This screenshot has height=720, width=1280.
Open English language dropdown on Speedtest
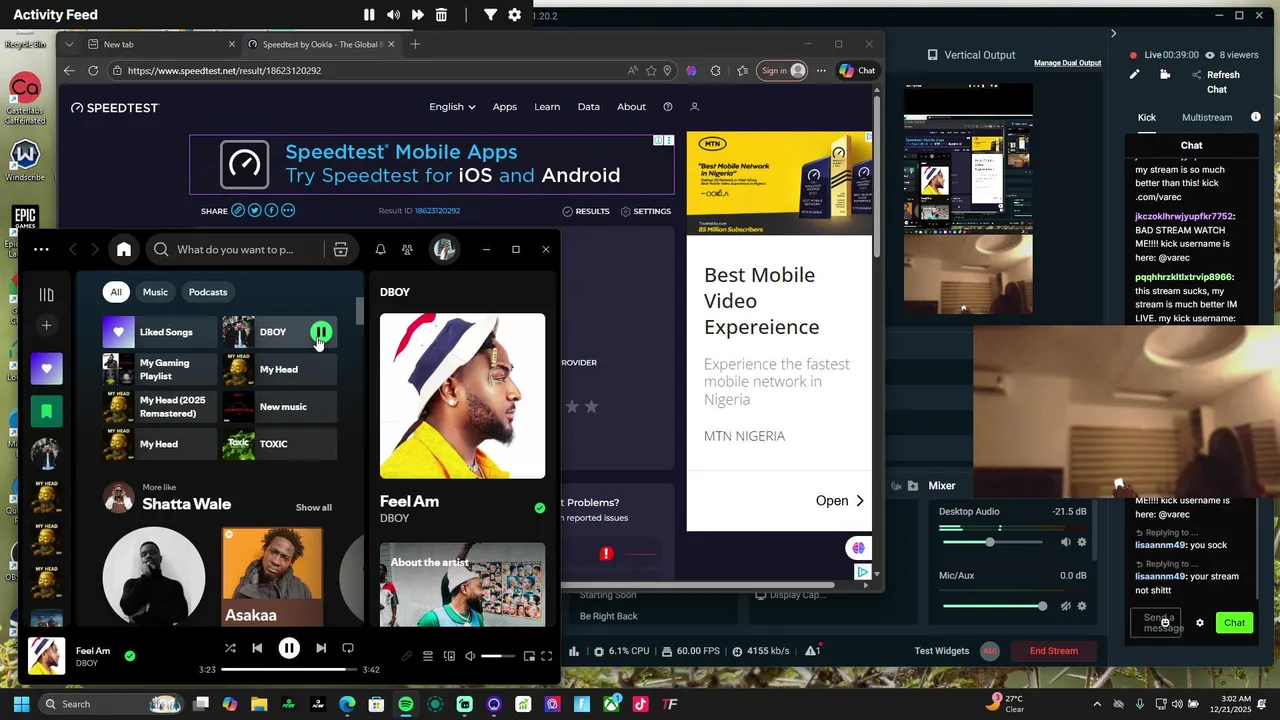(x=452, y=107)
